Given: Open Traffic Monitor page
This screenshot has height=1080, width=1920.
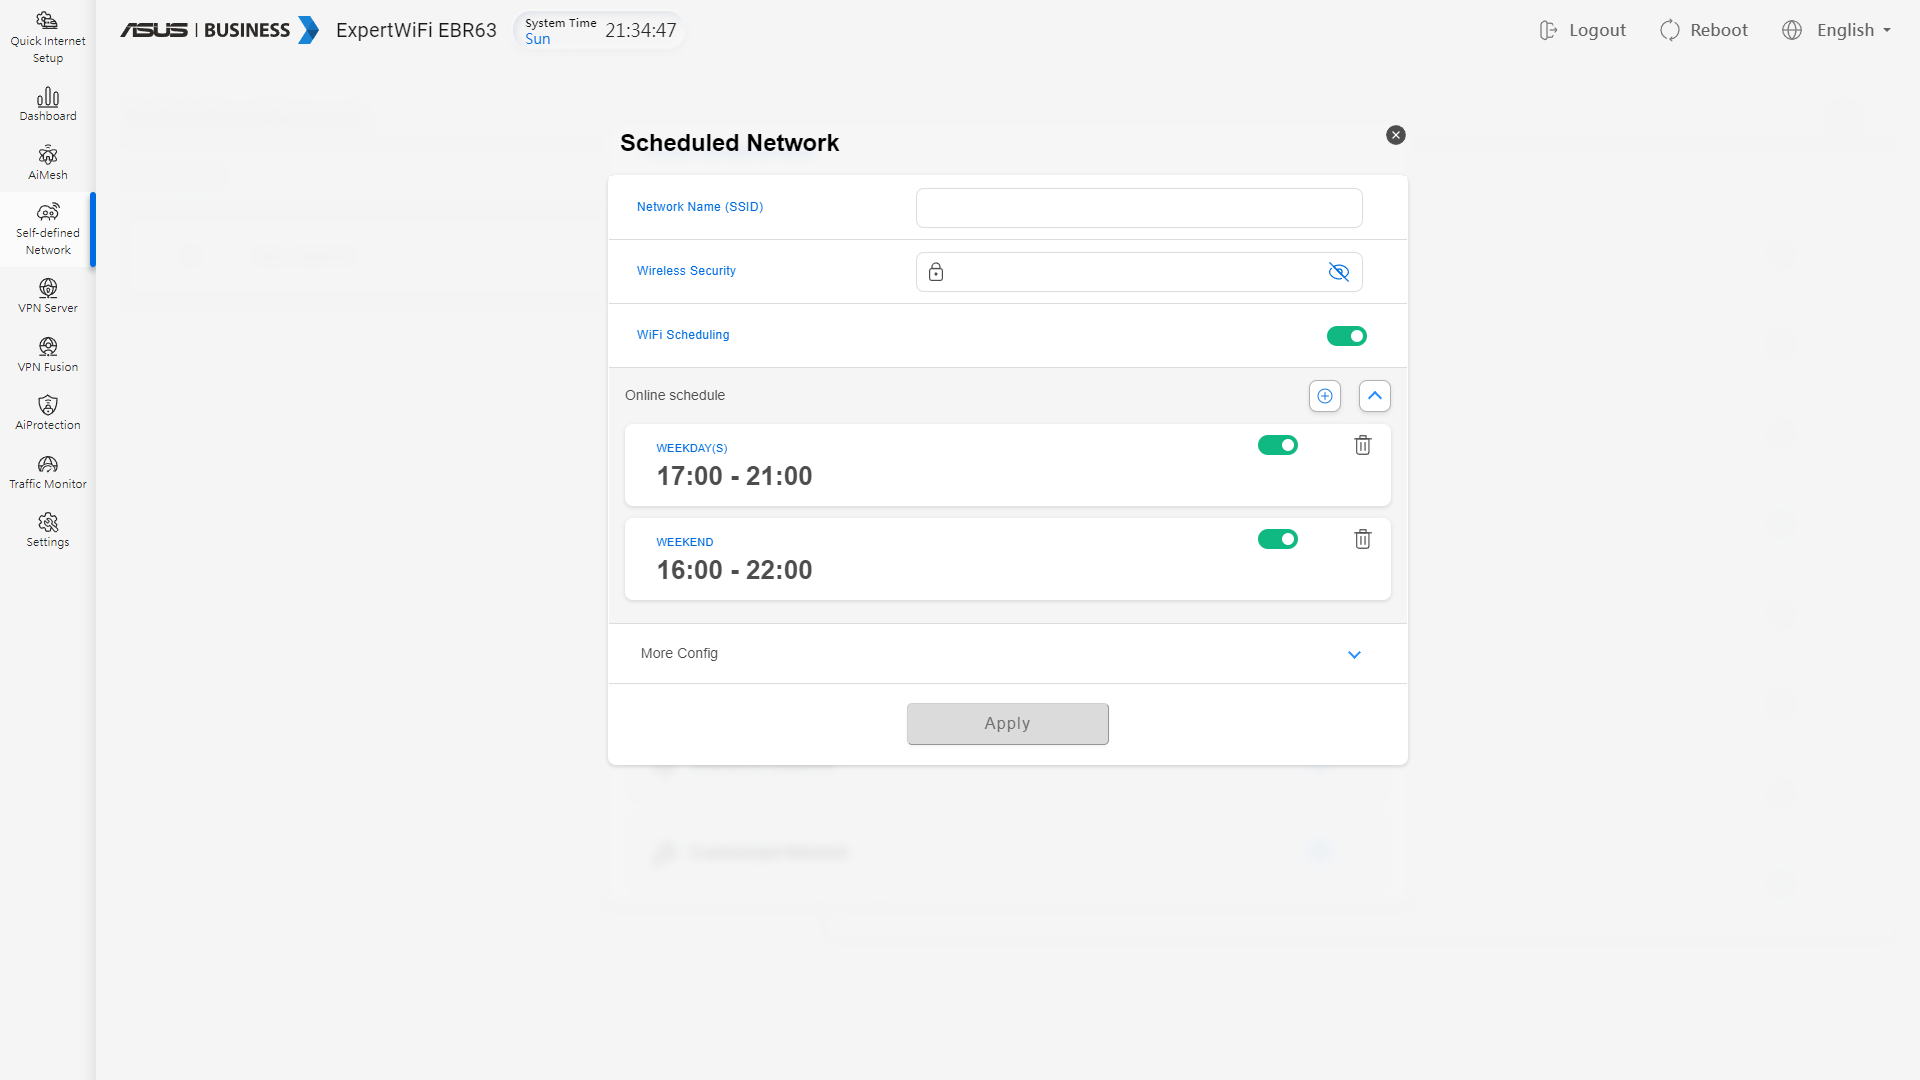Looking at the screenshot, I should 47,471.
